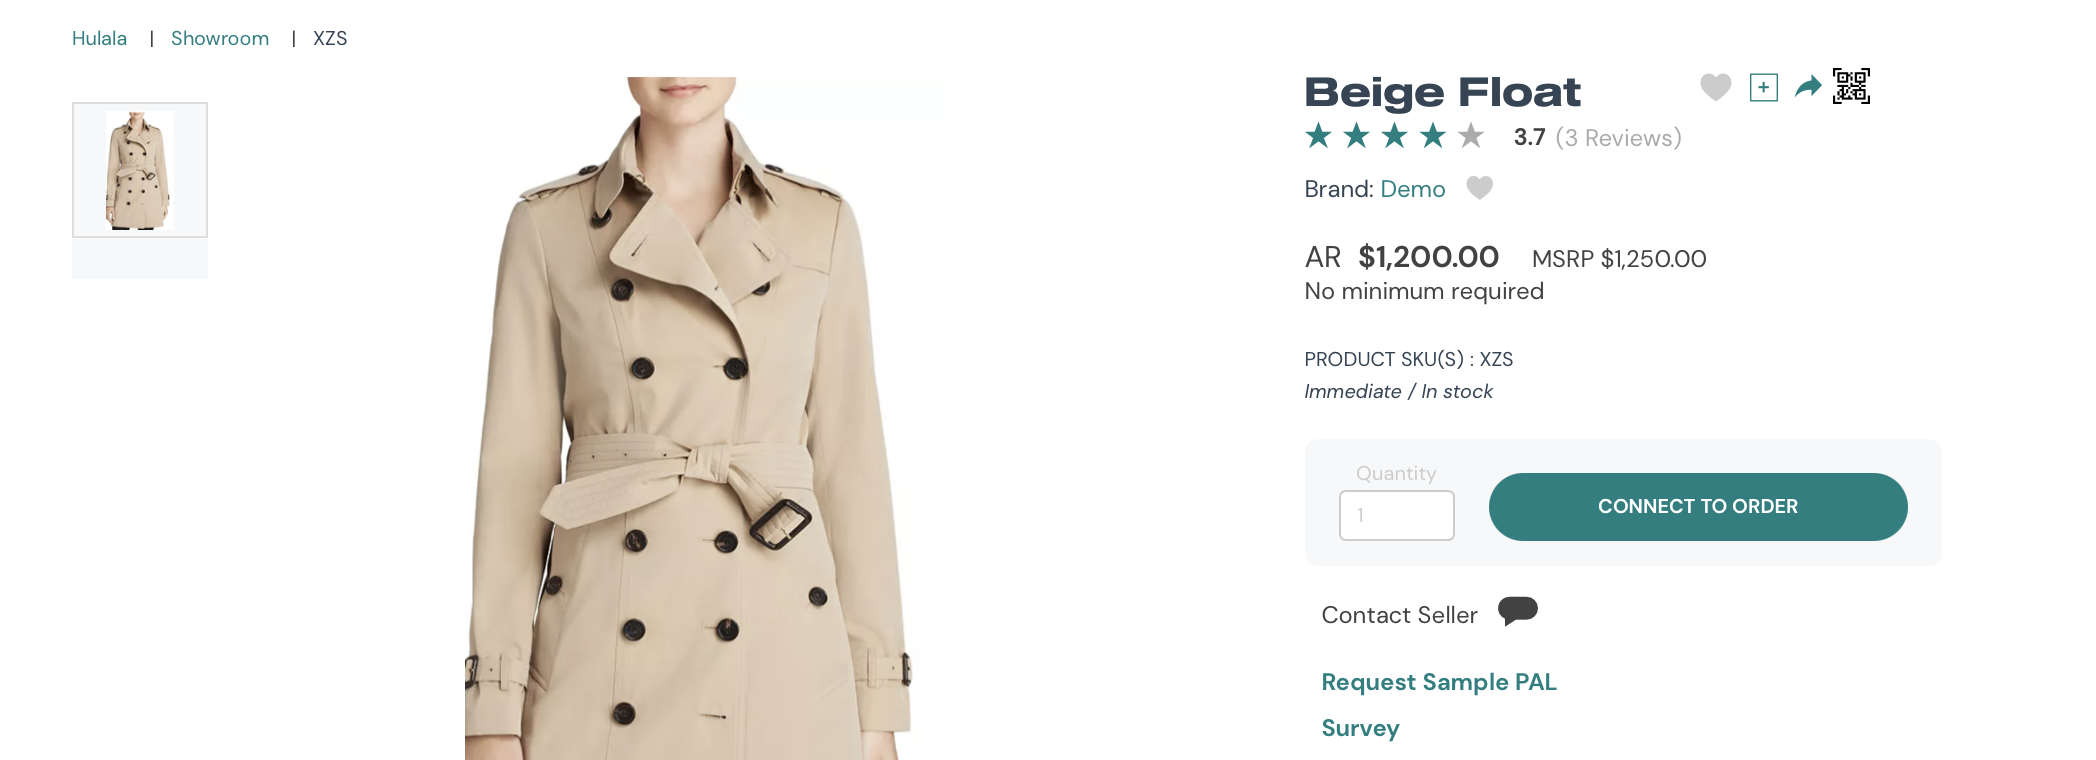Click the third rating star

coord(1394,136)
